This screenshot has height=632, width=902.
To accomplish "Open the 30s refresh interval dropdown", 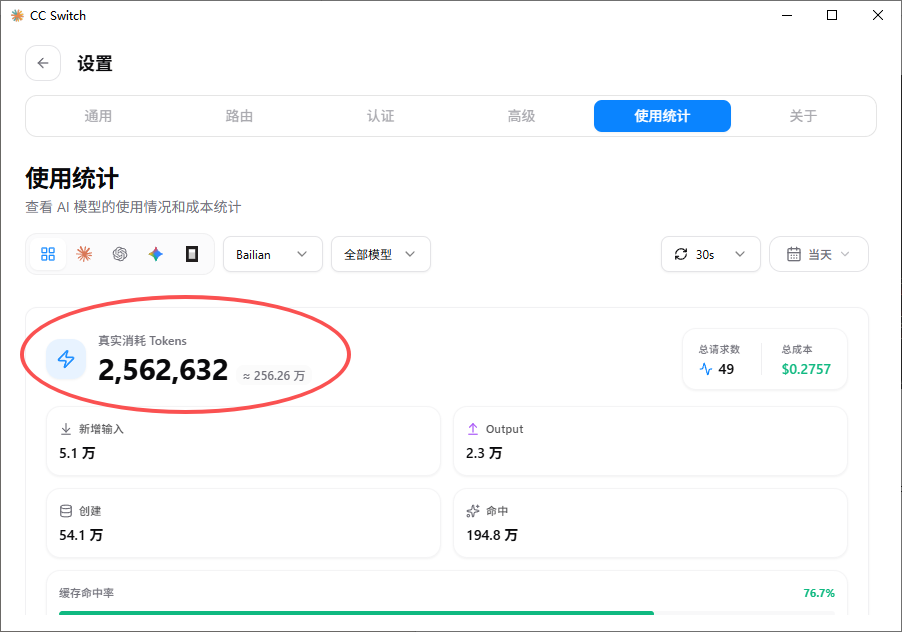I will tap(711, 254).
